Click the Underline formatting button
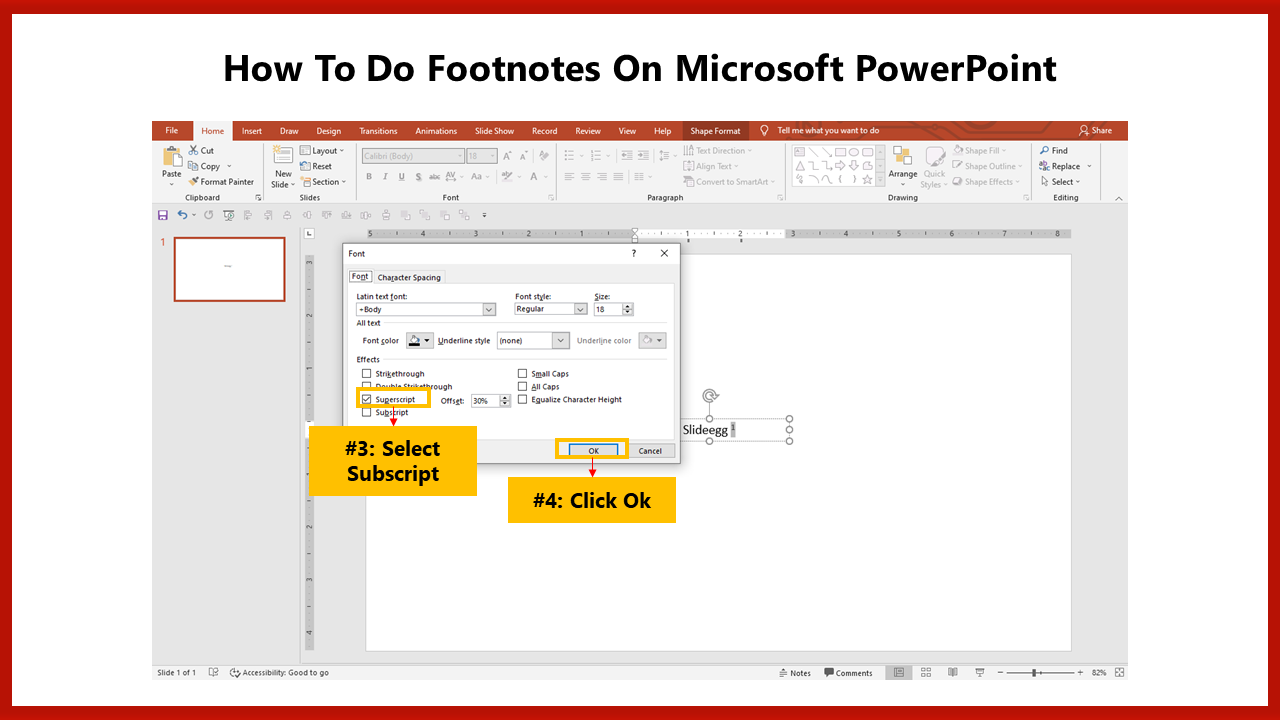Image resolution: width=1280 pixels, height=720 pixels. 402,177
